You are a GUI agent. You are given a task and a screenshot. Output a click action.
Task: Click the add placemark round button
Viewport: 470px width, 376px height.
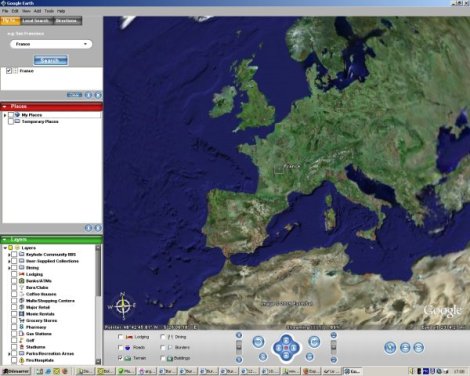click(390, 348)
